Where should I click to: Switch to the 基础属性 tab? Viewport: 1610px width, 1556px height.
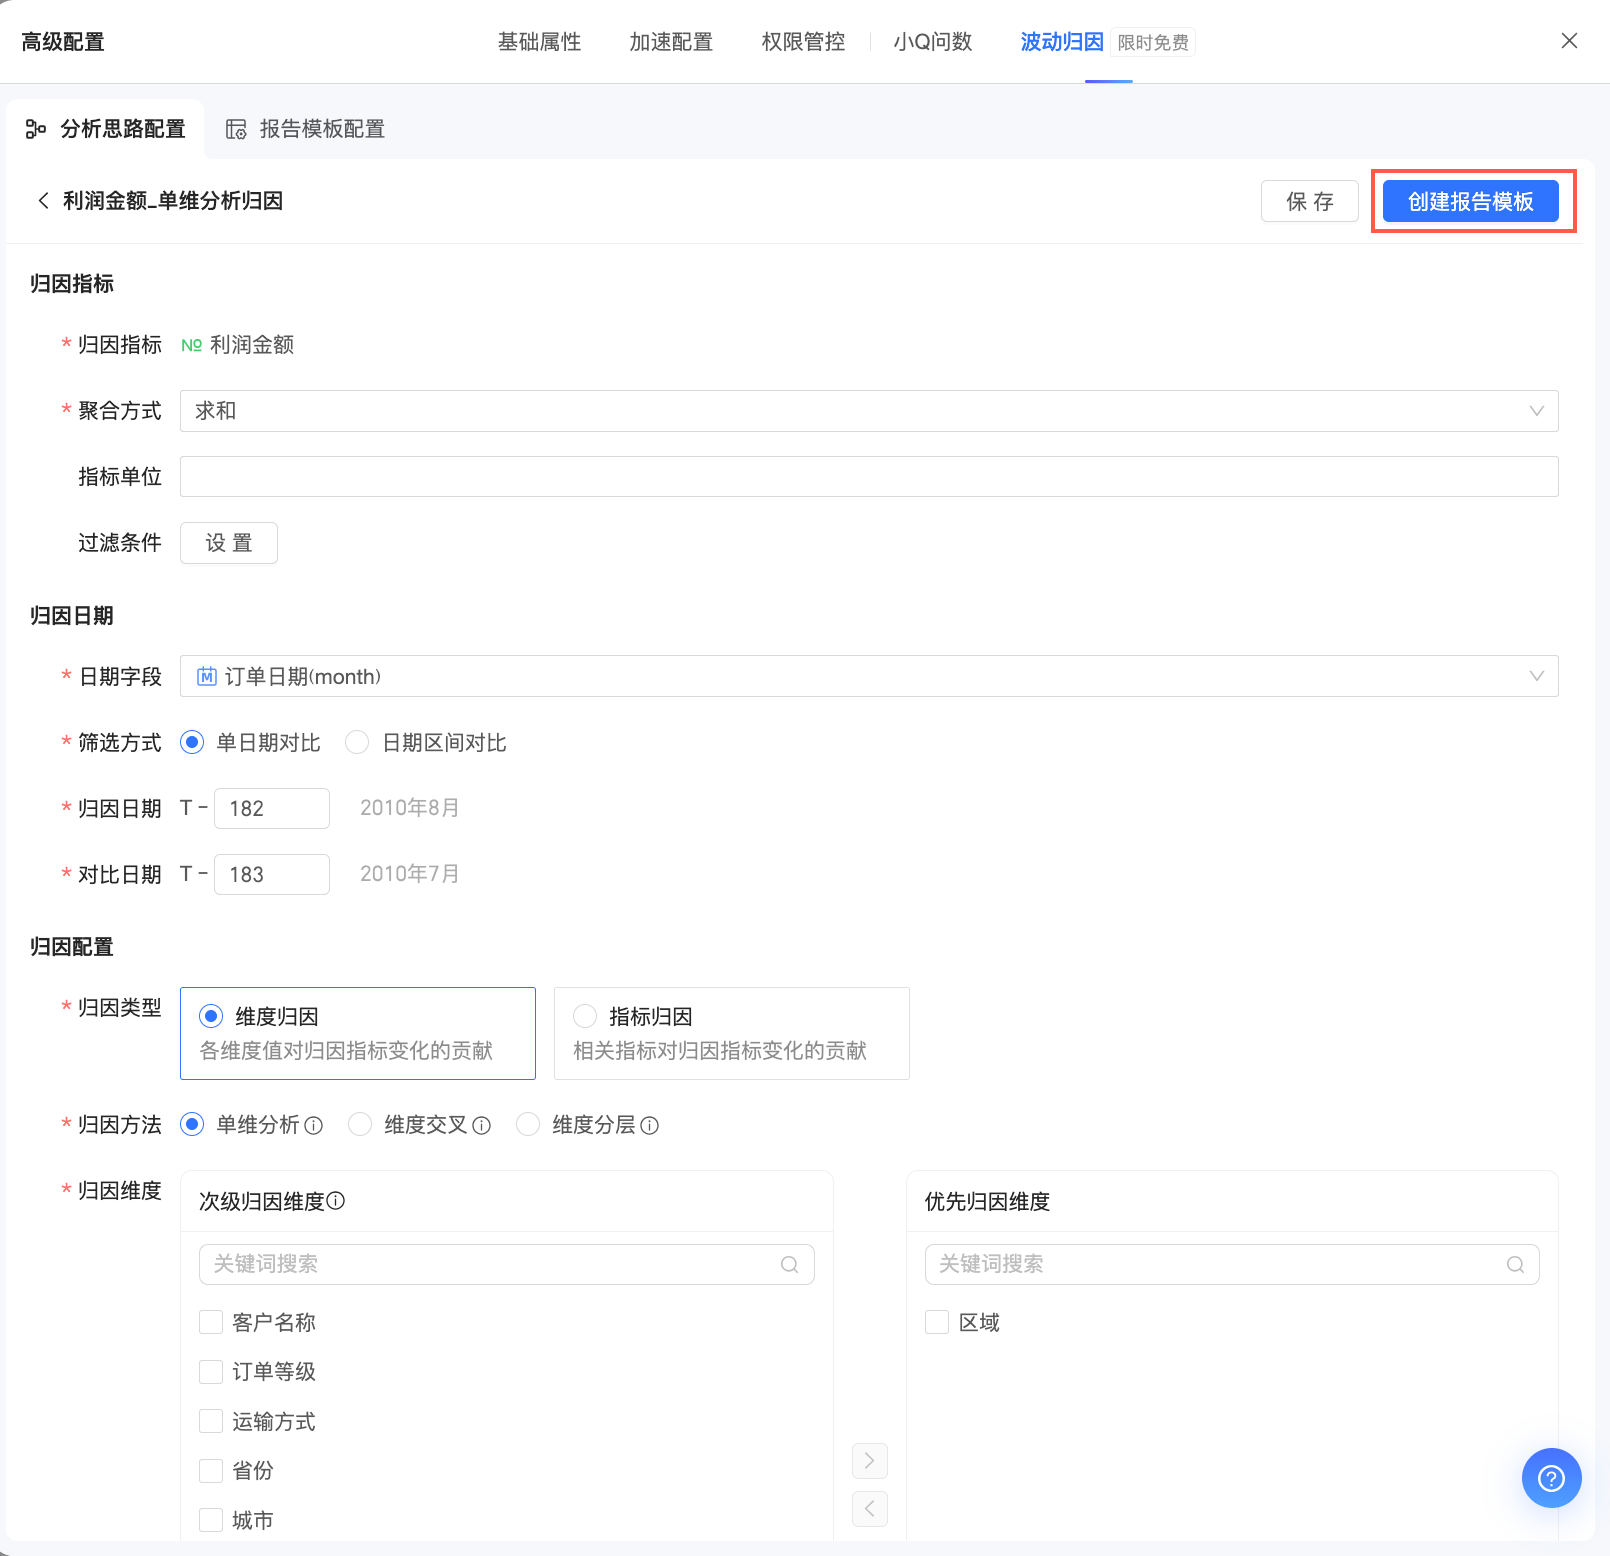540,42
